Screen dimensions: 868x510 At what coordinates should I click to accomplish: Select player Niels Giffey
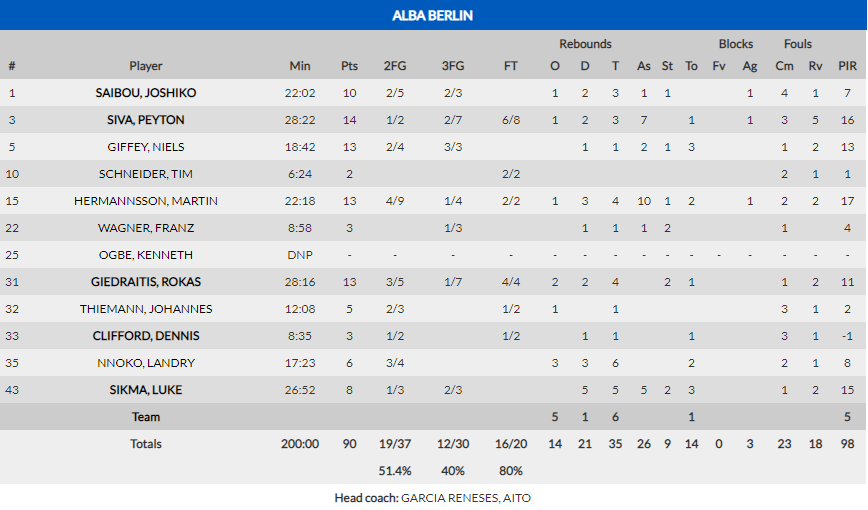[146, 147]
